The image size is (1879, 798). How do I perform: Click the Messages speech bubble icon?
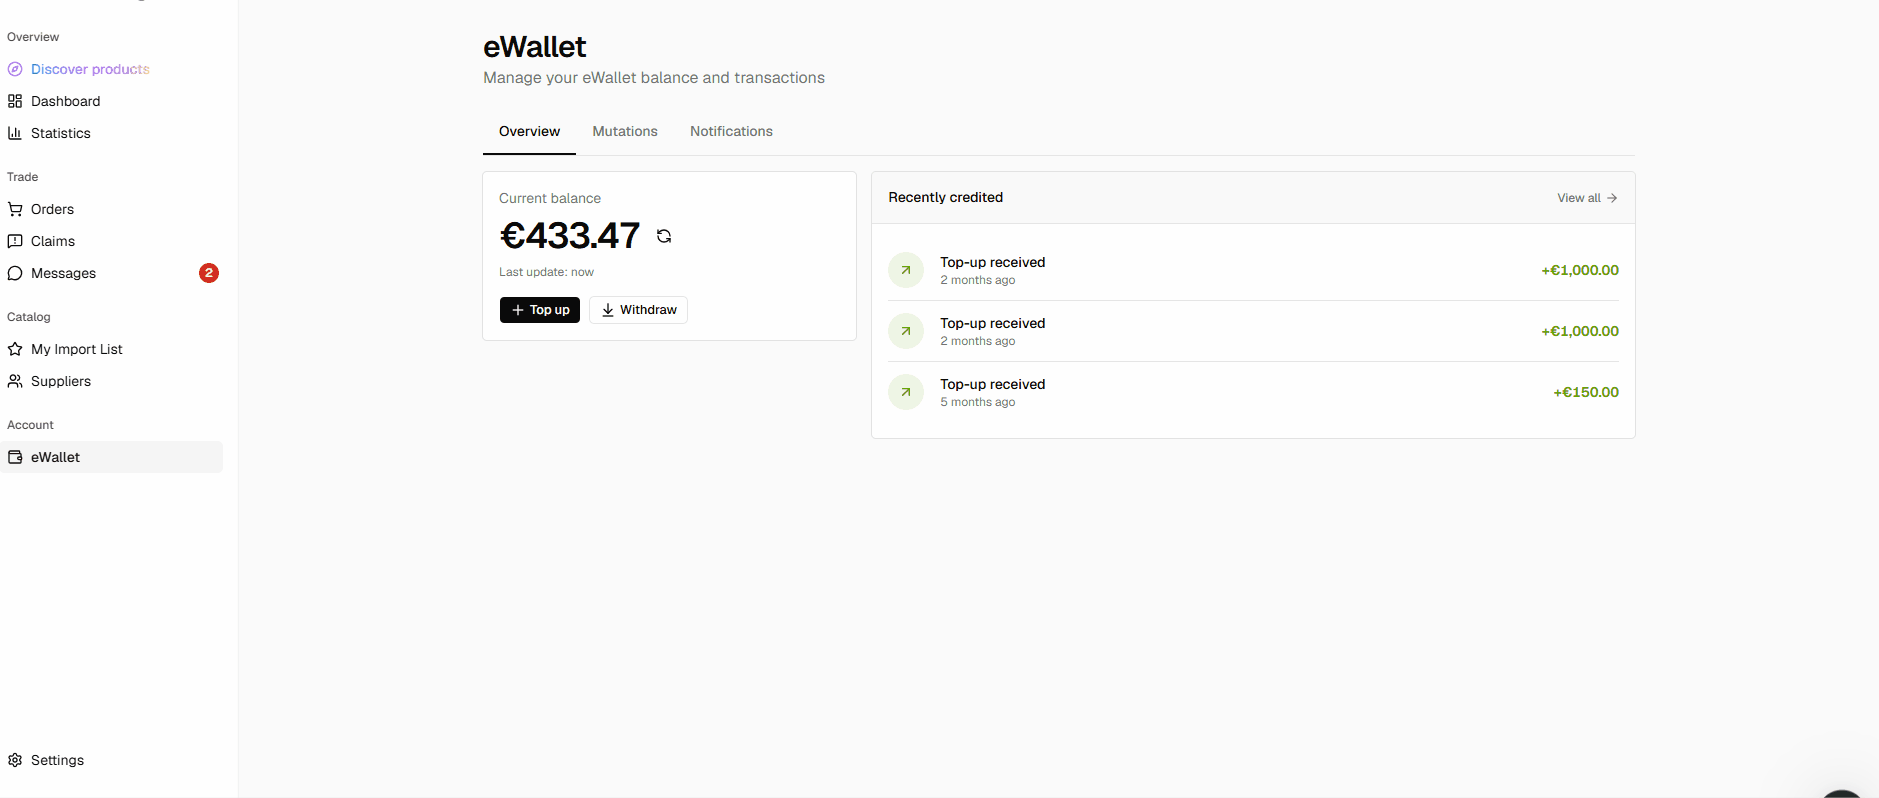click(15, 273)
